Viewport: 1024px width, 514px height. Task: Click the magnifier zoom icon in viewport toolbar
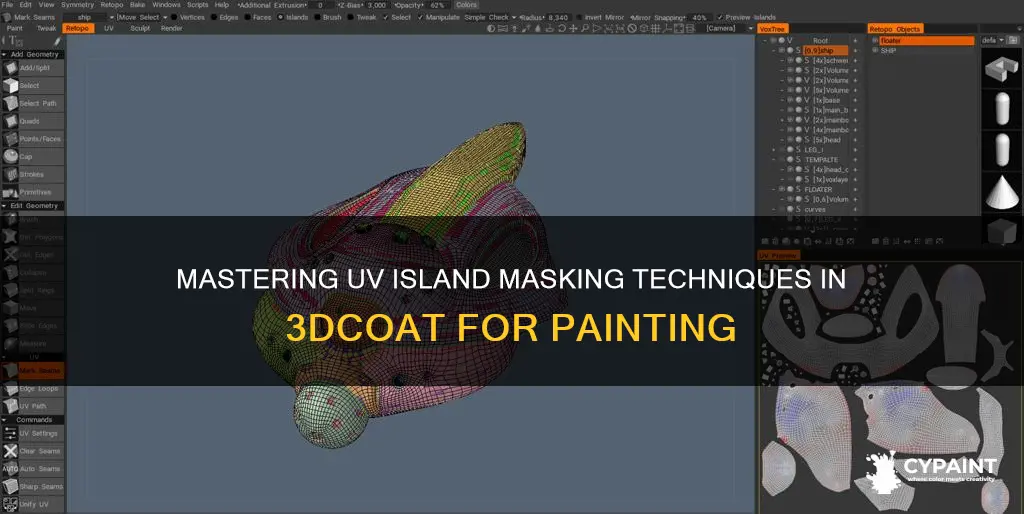click(x=584, y=29)
